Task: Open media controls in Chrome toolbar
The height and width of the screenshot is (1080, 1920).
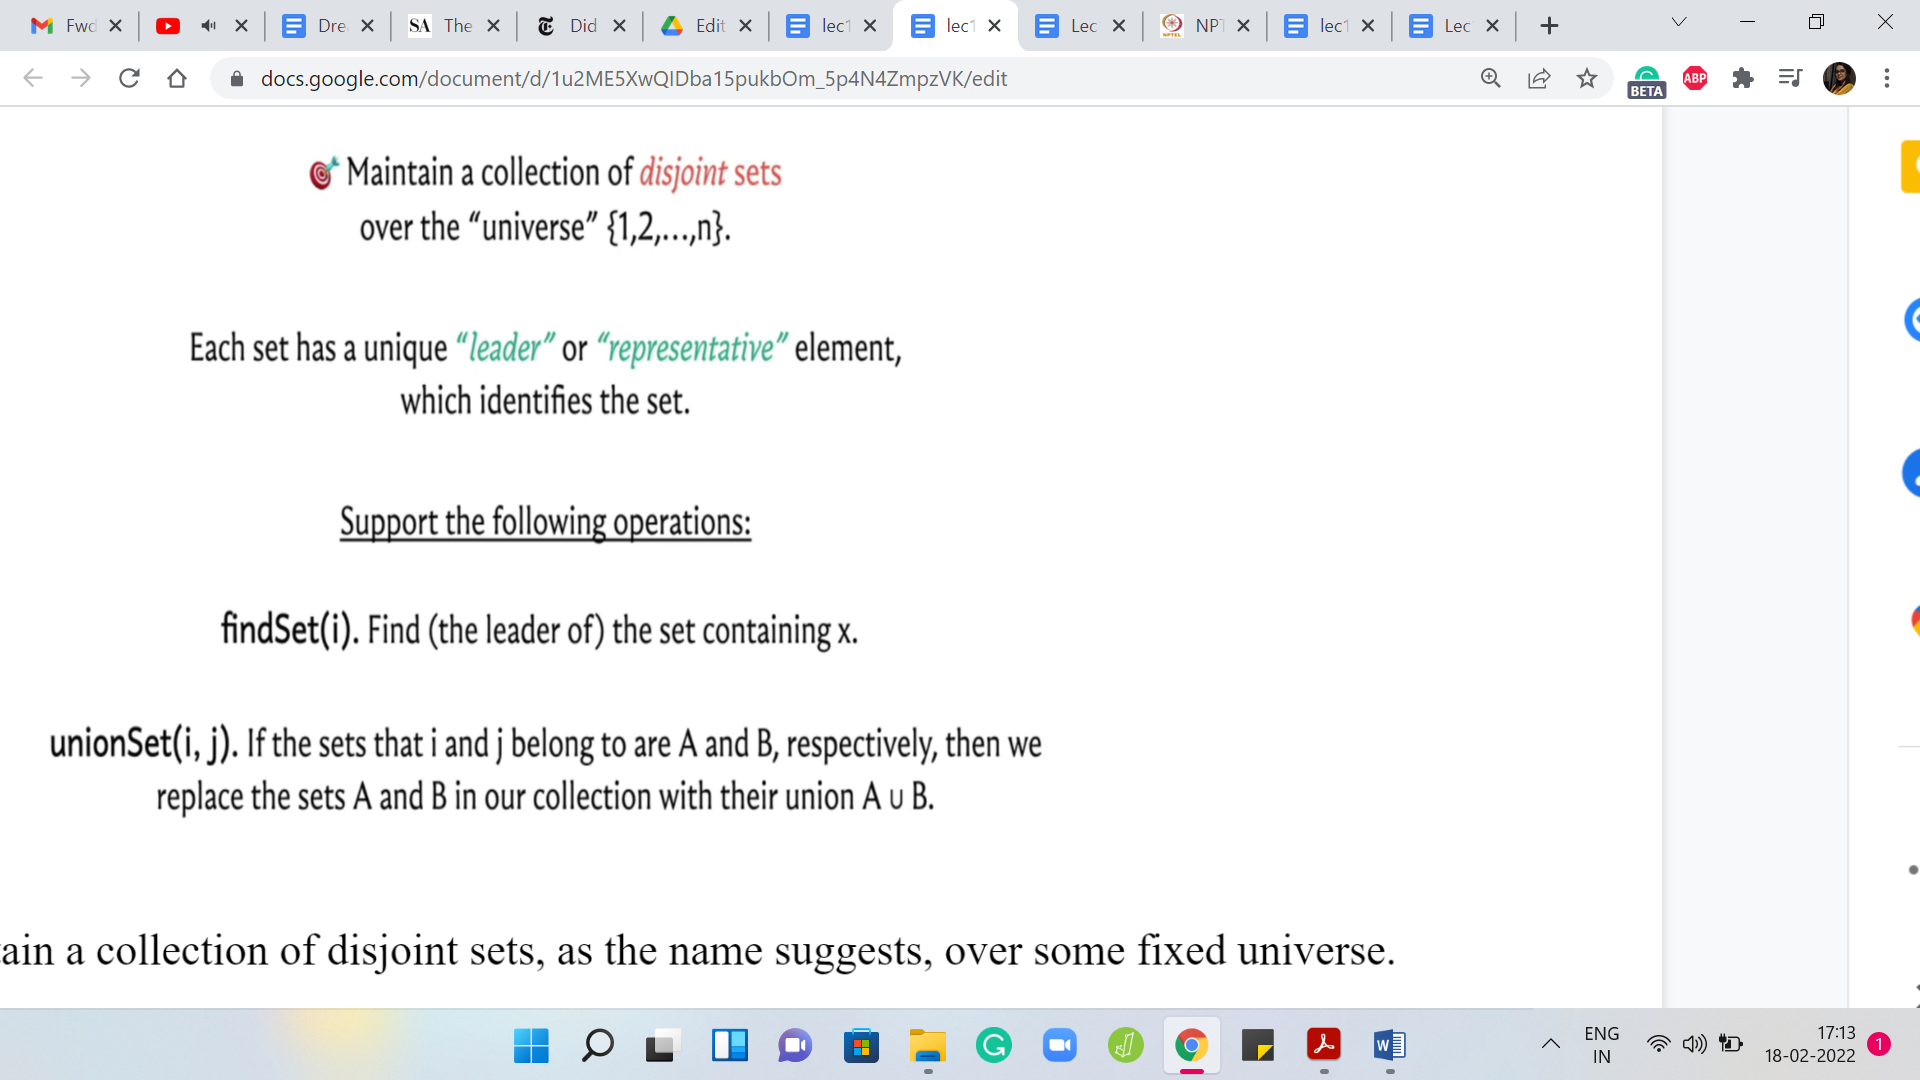Action: point(1790,78)
